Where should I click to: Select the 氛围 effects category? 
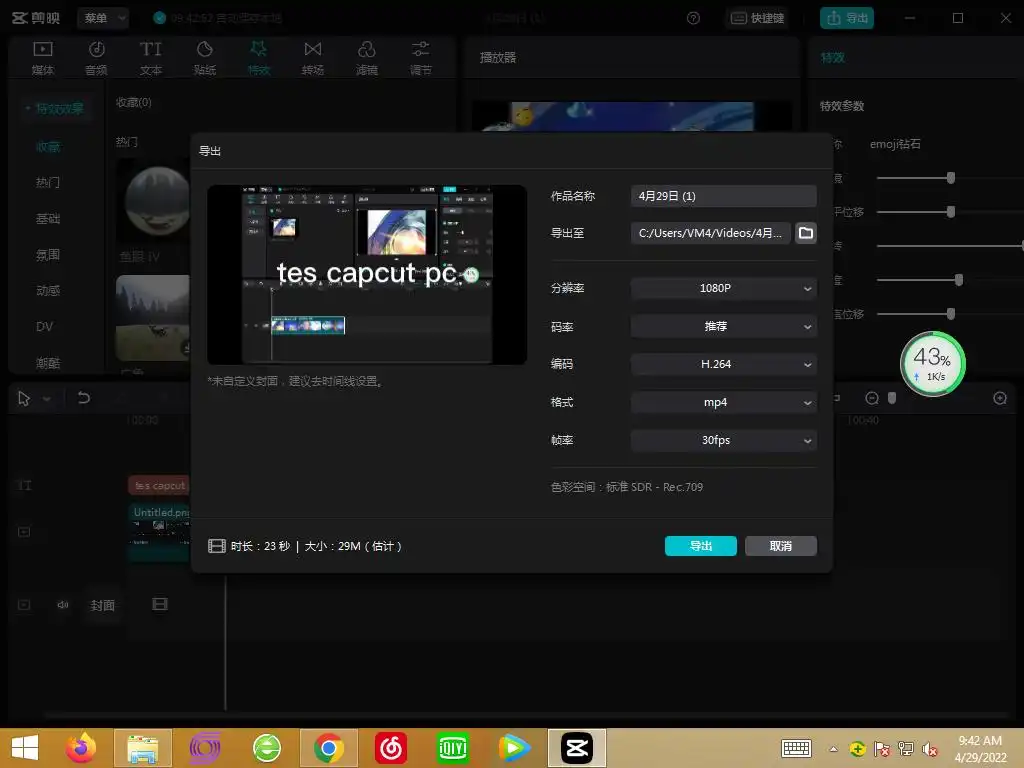(48, 255)
